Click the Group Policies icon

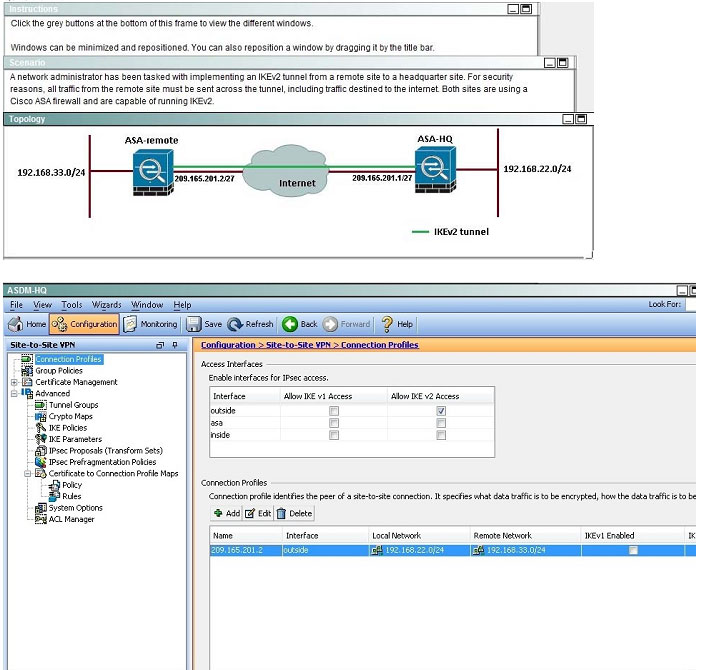[x=27, y=371]
